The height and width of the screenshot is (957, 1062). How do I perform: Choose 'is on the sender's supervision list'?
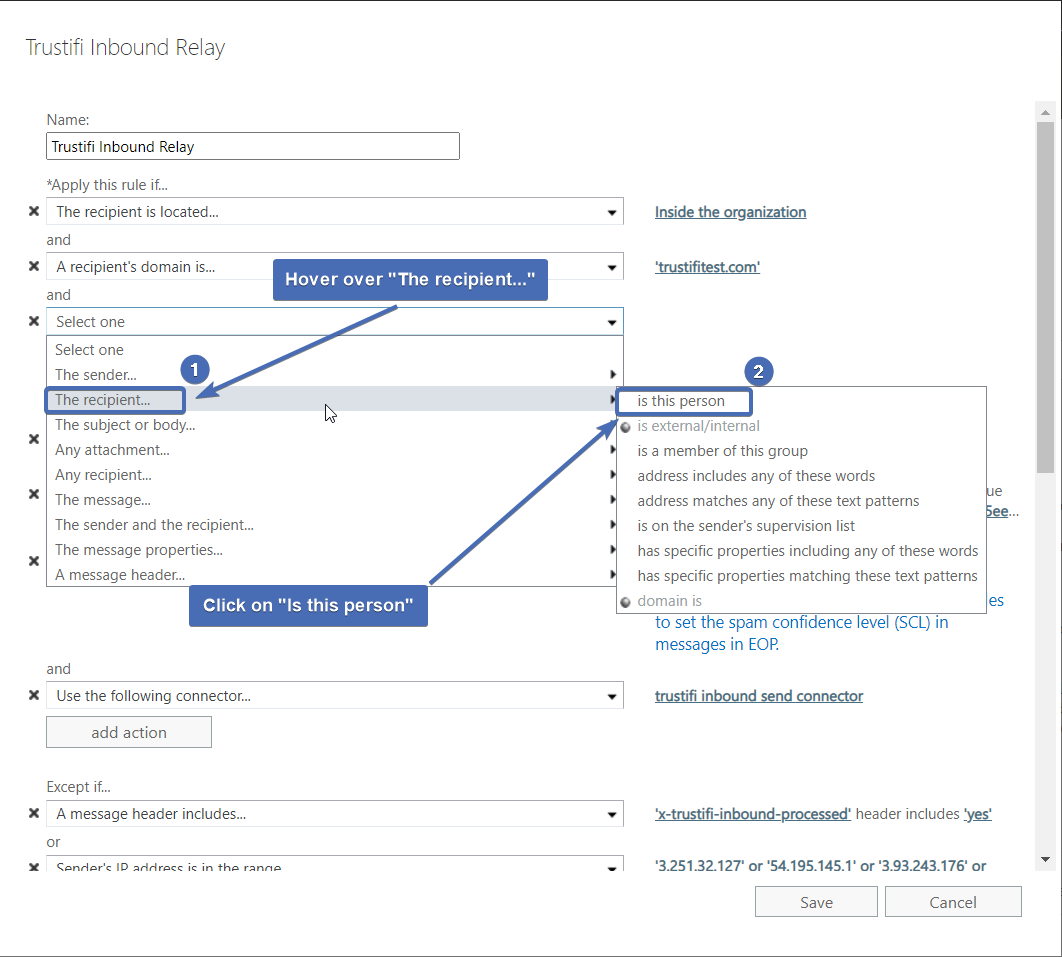[x=801, y=526]
